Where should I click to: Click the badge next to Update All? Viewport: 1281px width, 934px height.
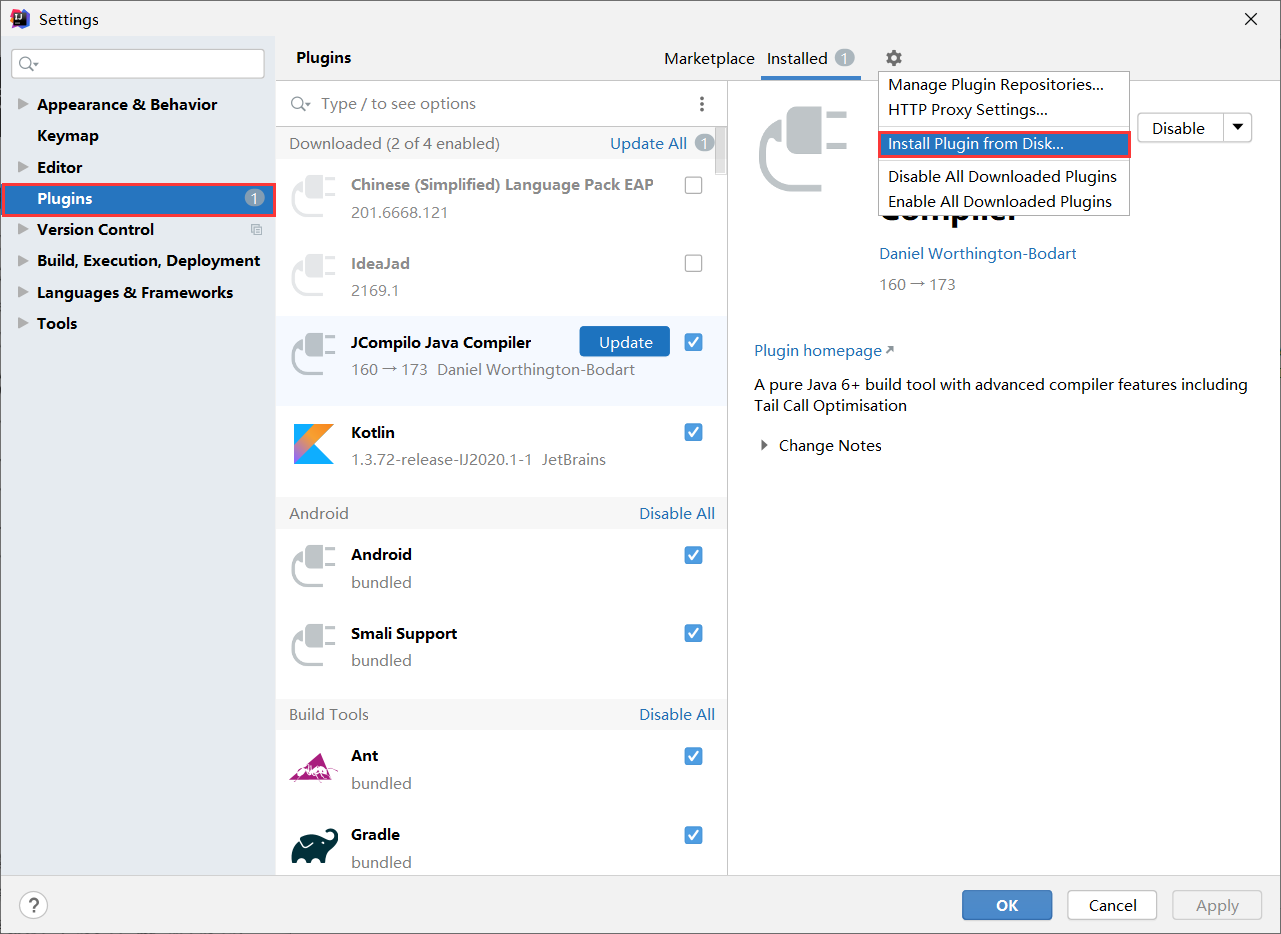pos(704,144)
